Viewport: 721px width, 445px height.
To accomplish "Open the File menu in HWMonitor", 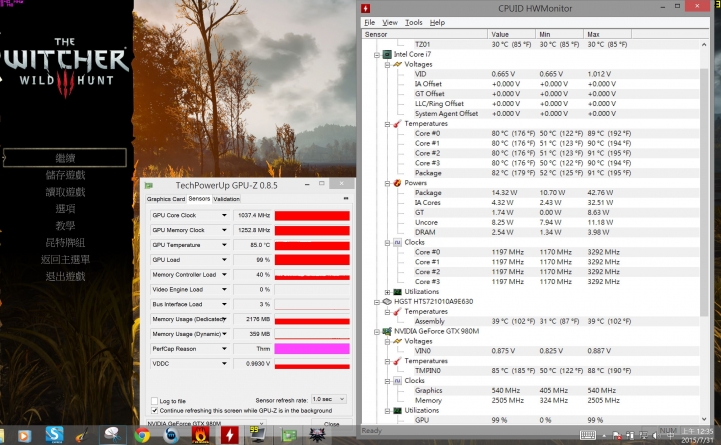I will [x=370, y=22].
